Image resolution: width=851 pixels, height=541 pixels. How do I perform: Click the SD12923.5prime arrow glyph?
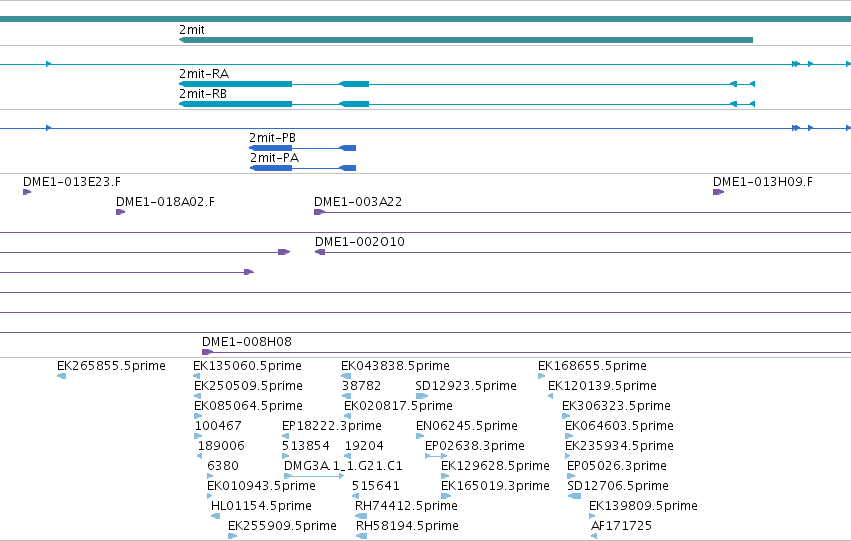pos(422,396)
